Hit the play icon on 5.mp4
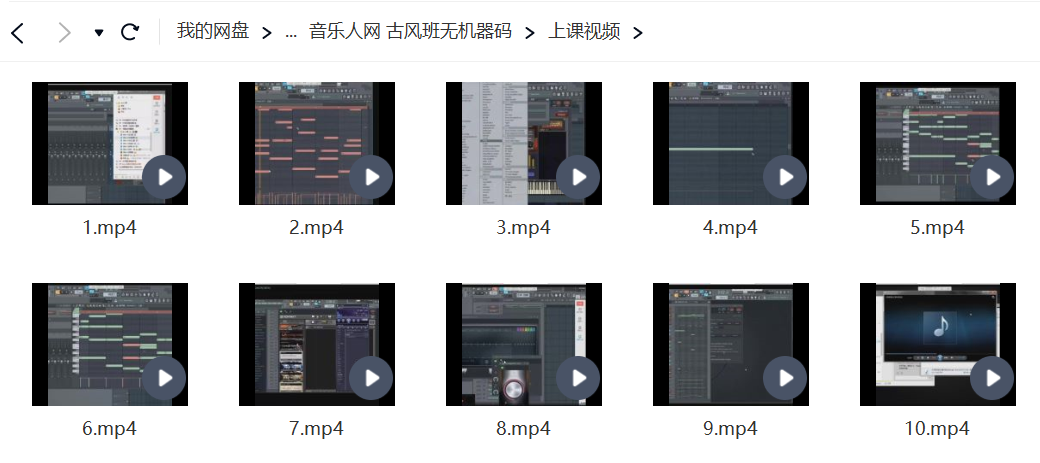Screen dimensions: 1040x463 (992, 178)
